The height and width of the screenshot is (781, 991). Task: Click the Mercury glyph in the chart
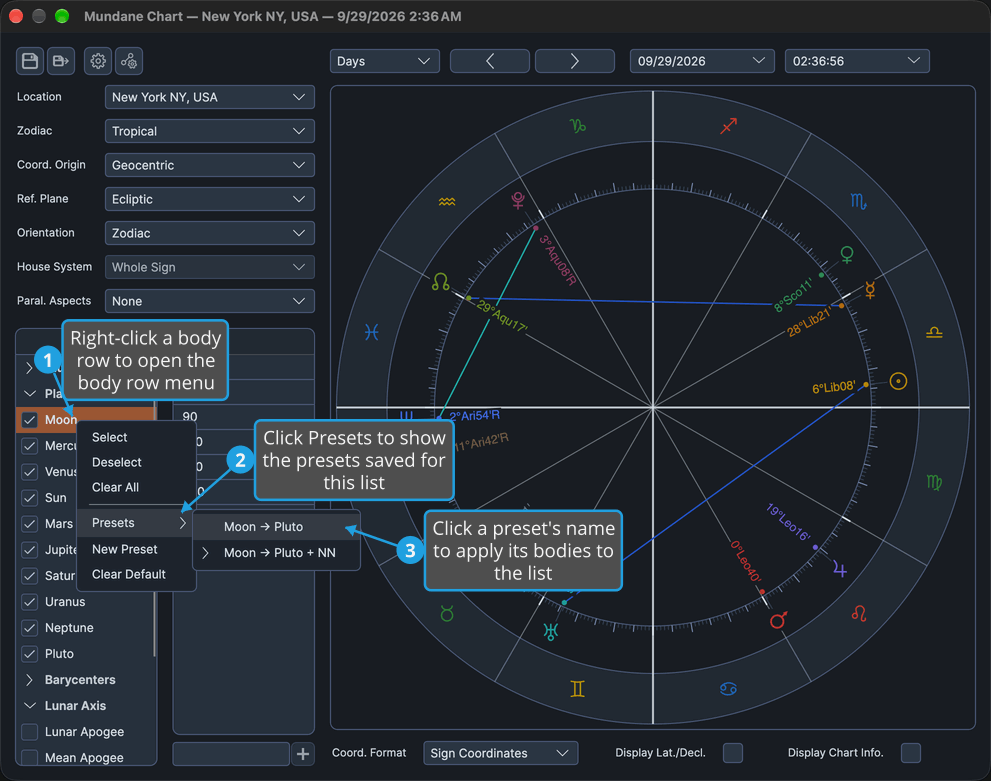[870, 289]
